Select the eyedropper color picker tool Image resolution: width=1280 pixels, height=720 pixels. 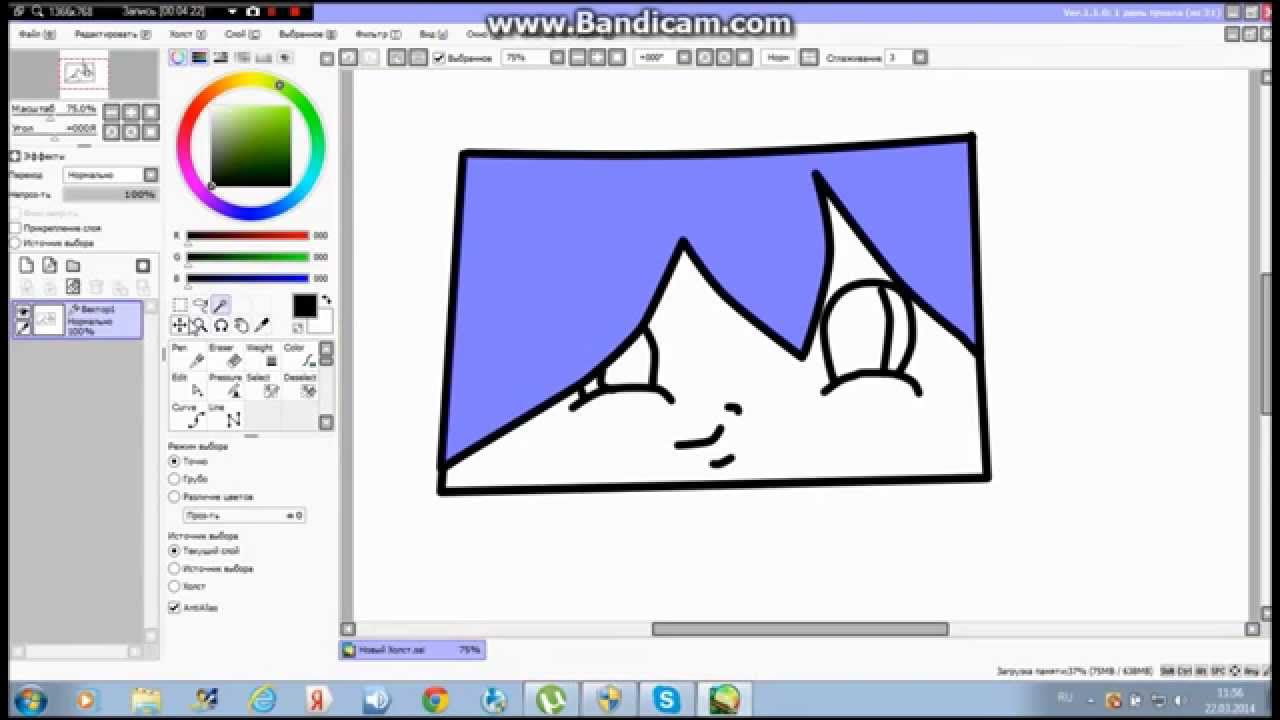click(262, 325)
